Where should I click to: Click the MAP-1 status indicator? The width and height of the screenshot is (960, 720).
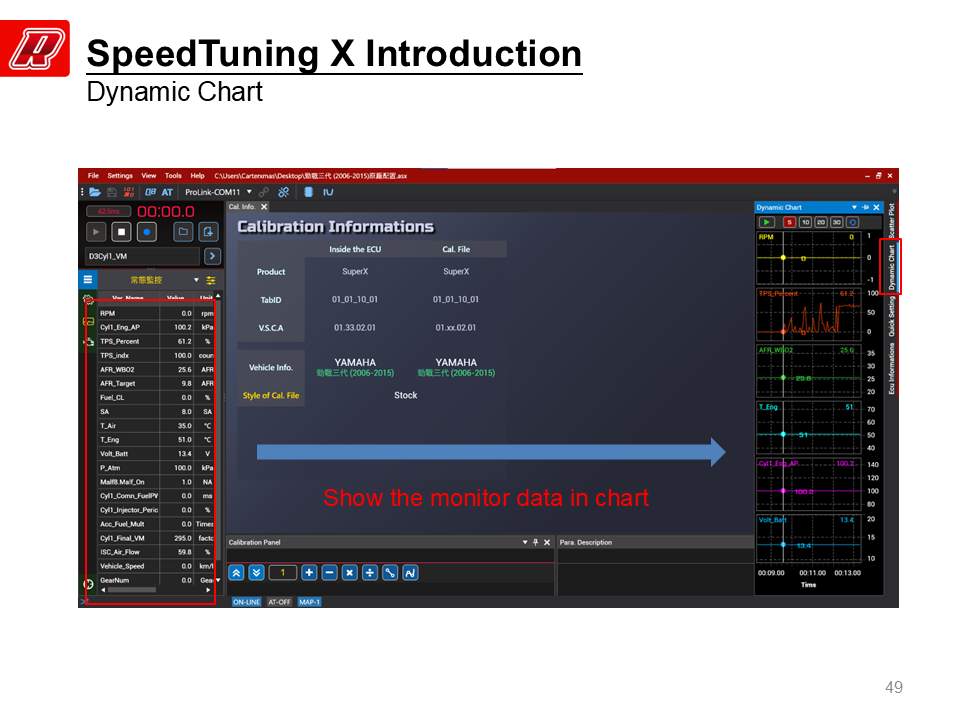(x=309, y=602)
